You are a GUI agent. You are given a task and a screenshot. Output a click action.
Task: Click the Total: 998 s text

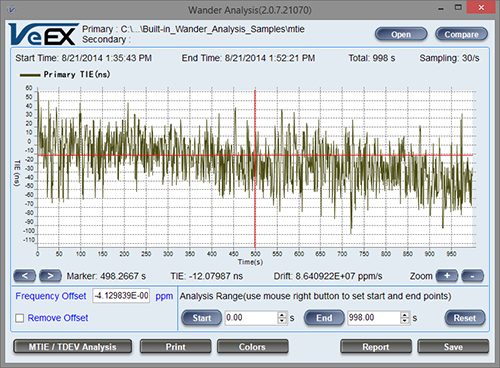372,58
